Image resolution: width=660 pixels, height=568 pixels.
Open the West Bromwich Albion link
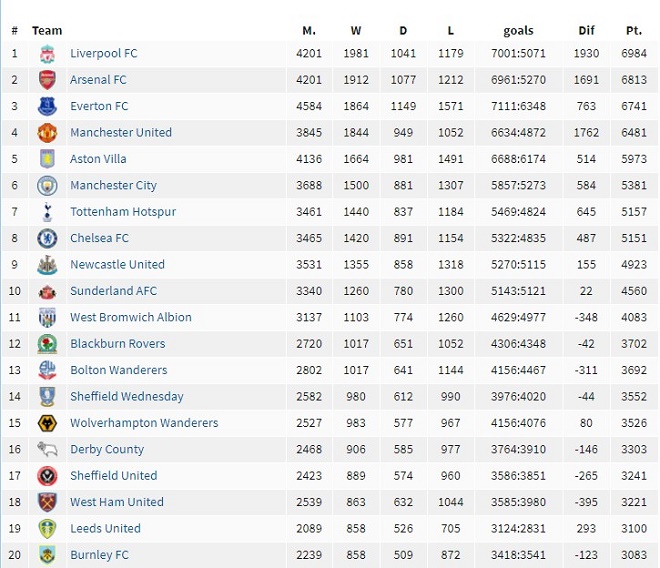click(130, 317)
